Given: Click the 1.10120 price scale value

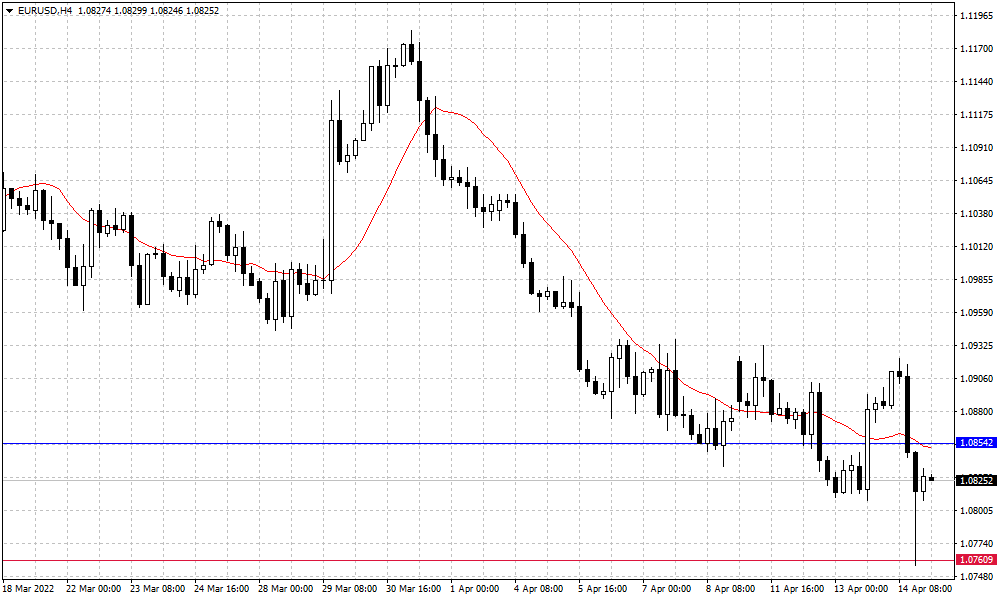Looking at the screenshot, I should (x=976, y=247).
